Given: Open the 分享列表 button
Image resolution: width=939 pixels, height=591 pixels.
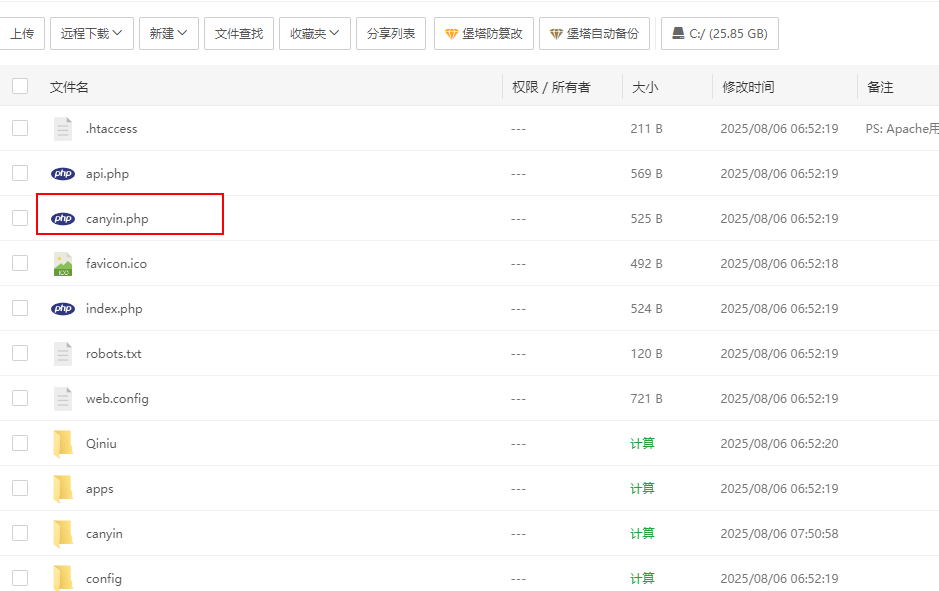Looking at the screenshot, I should pyautogui.click(x=391, y=33).
